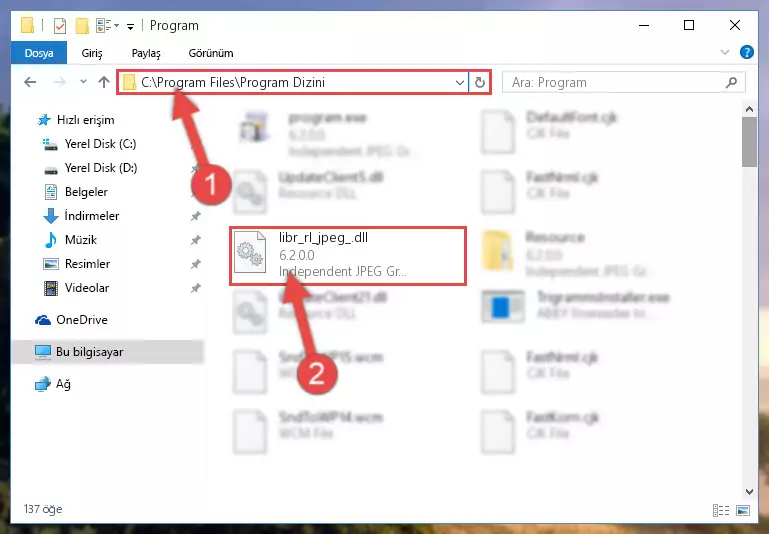Switch to large icons view layout
769x534 pixels.
pyautogui.click(x=743, y=510)
